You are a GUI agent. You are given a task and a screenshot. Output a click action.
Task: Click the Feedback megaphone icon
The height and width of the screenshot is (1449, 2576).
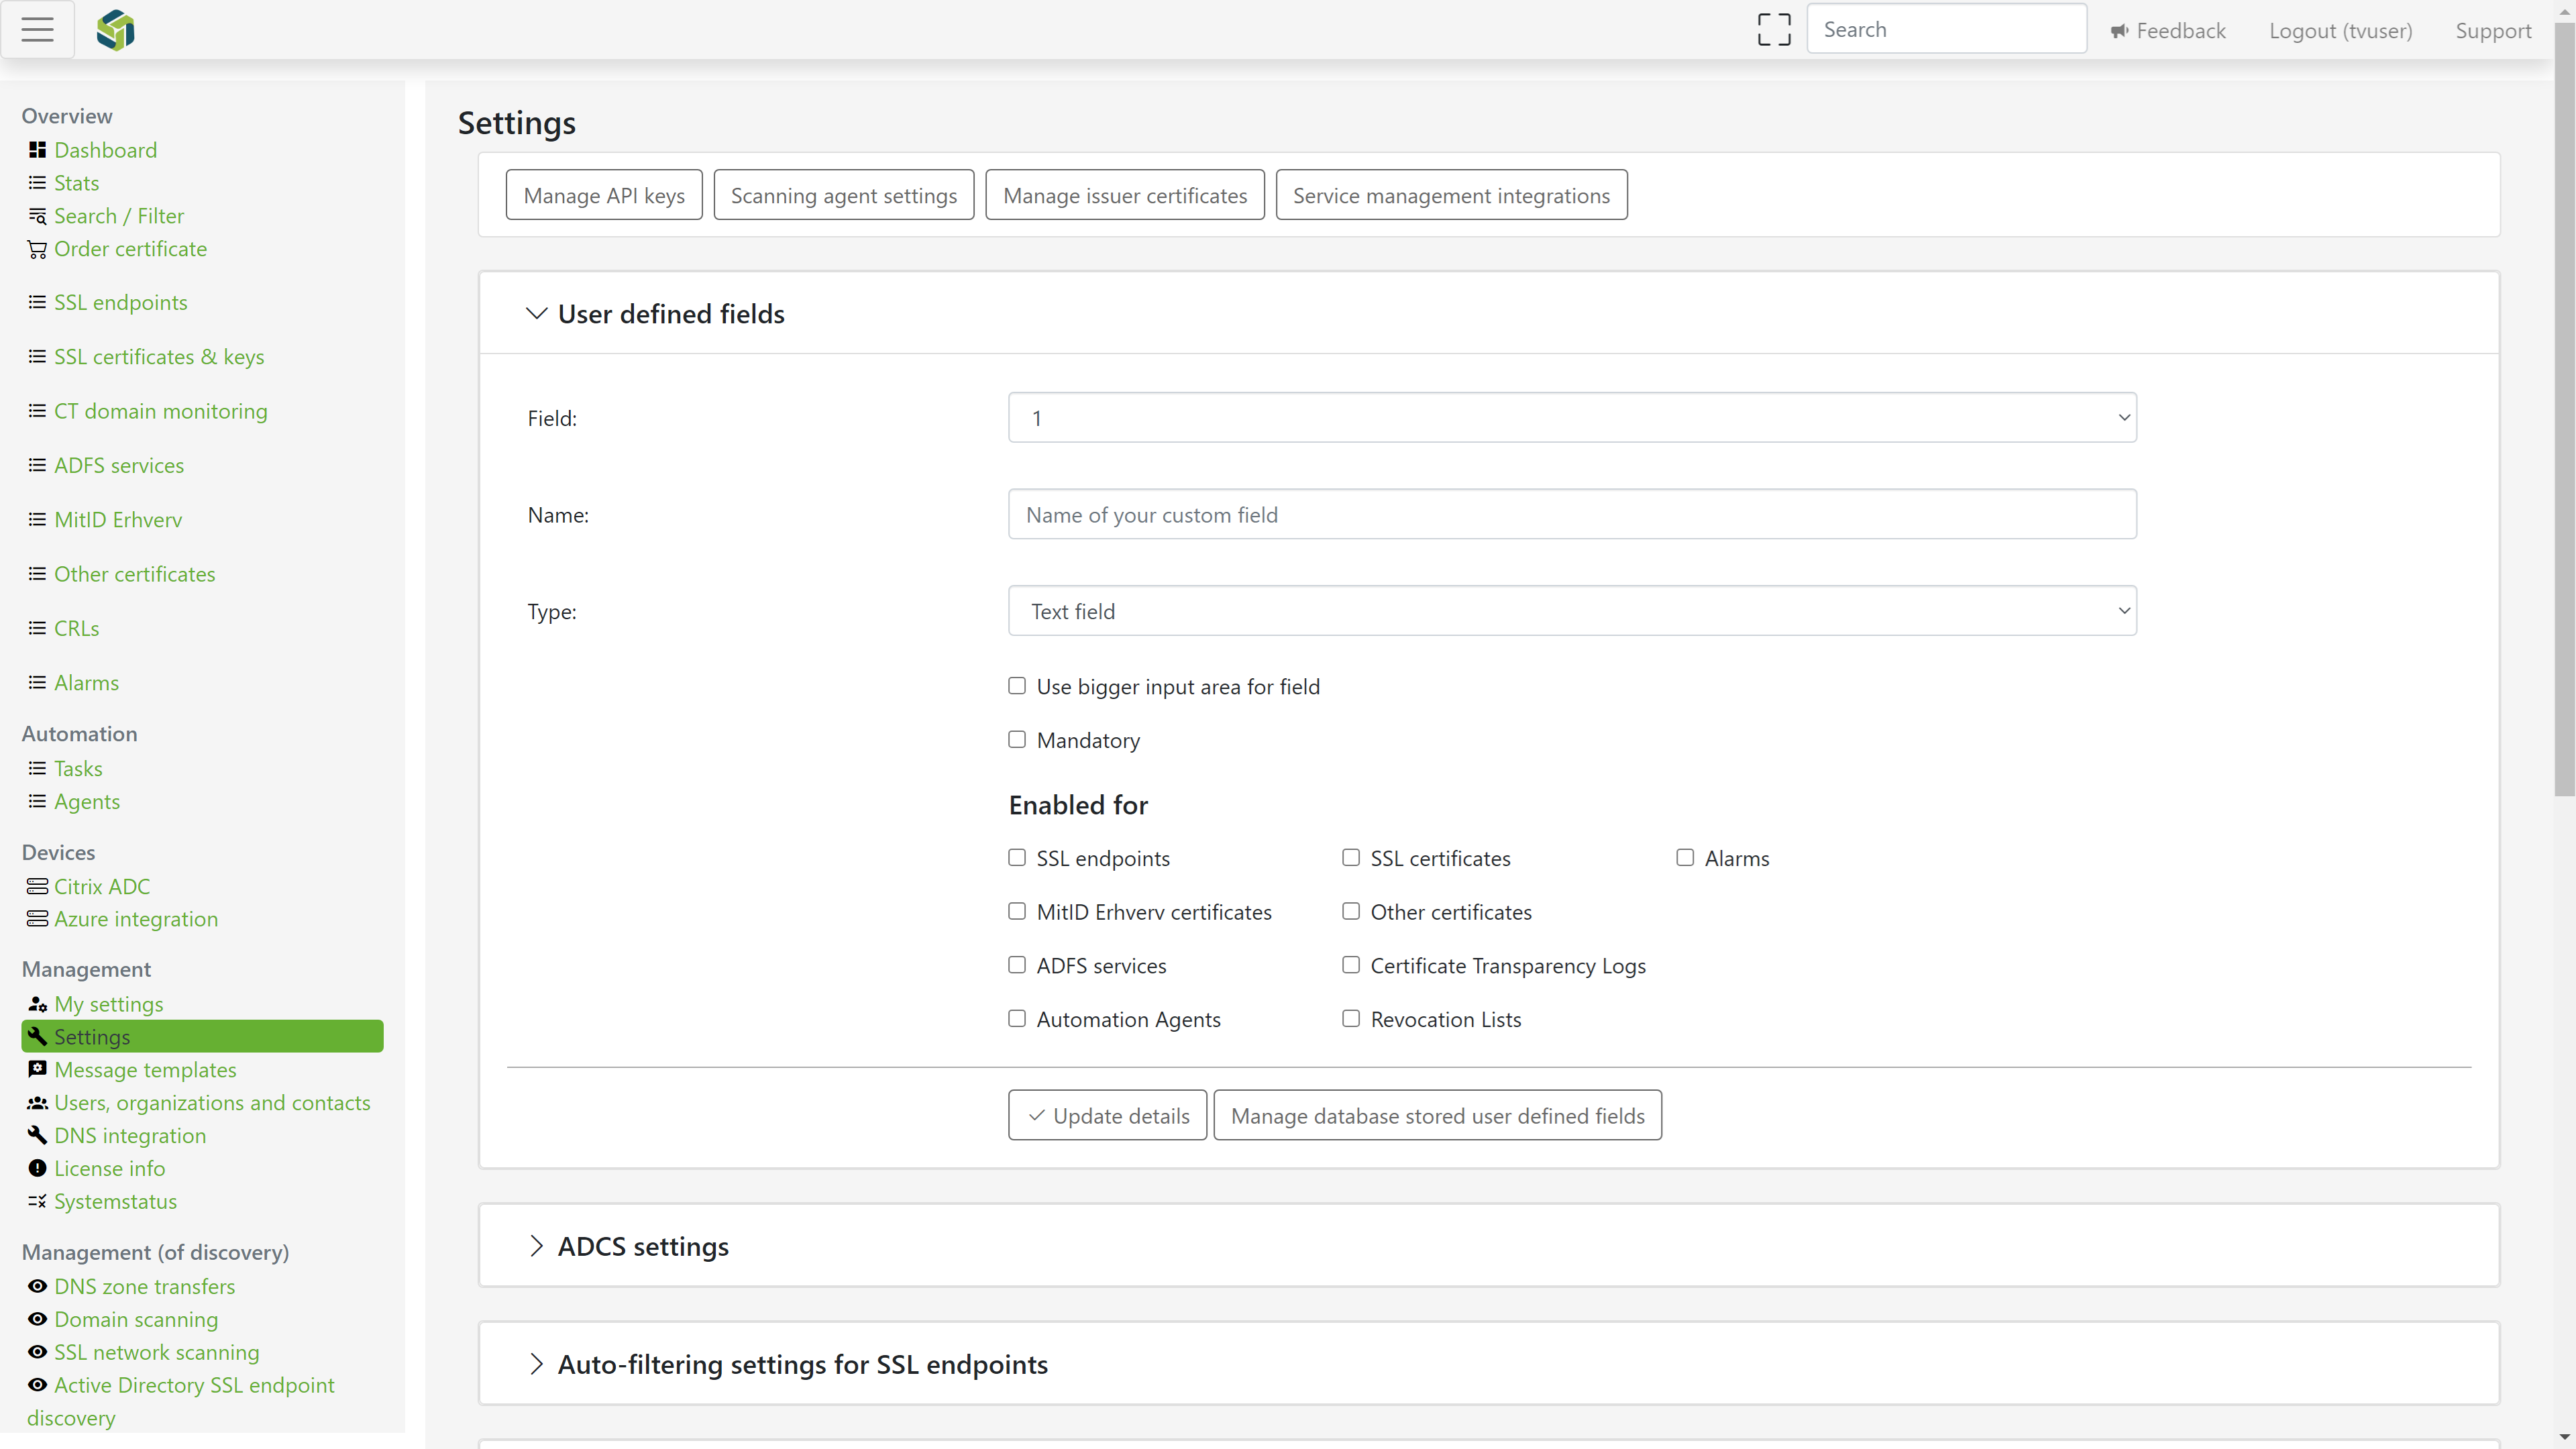point(2119,31)
